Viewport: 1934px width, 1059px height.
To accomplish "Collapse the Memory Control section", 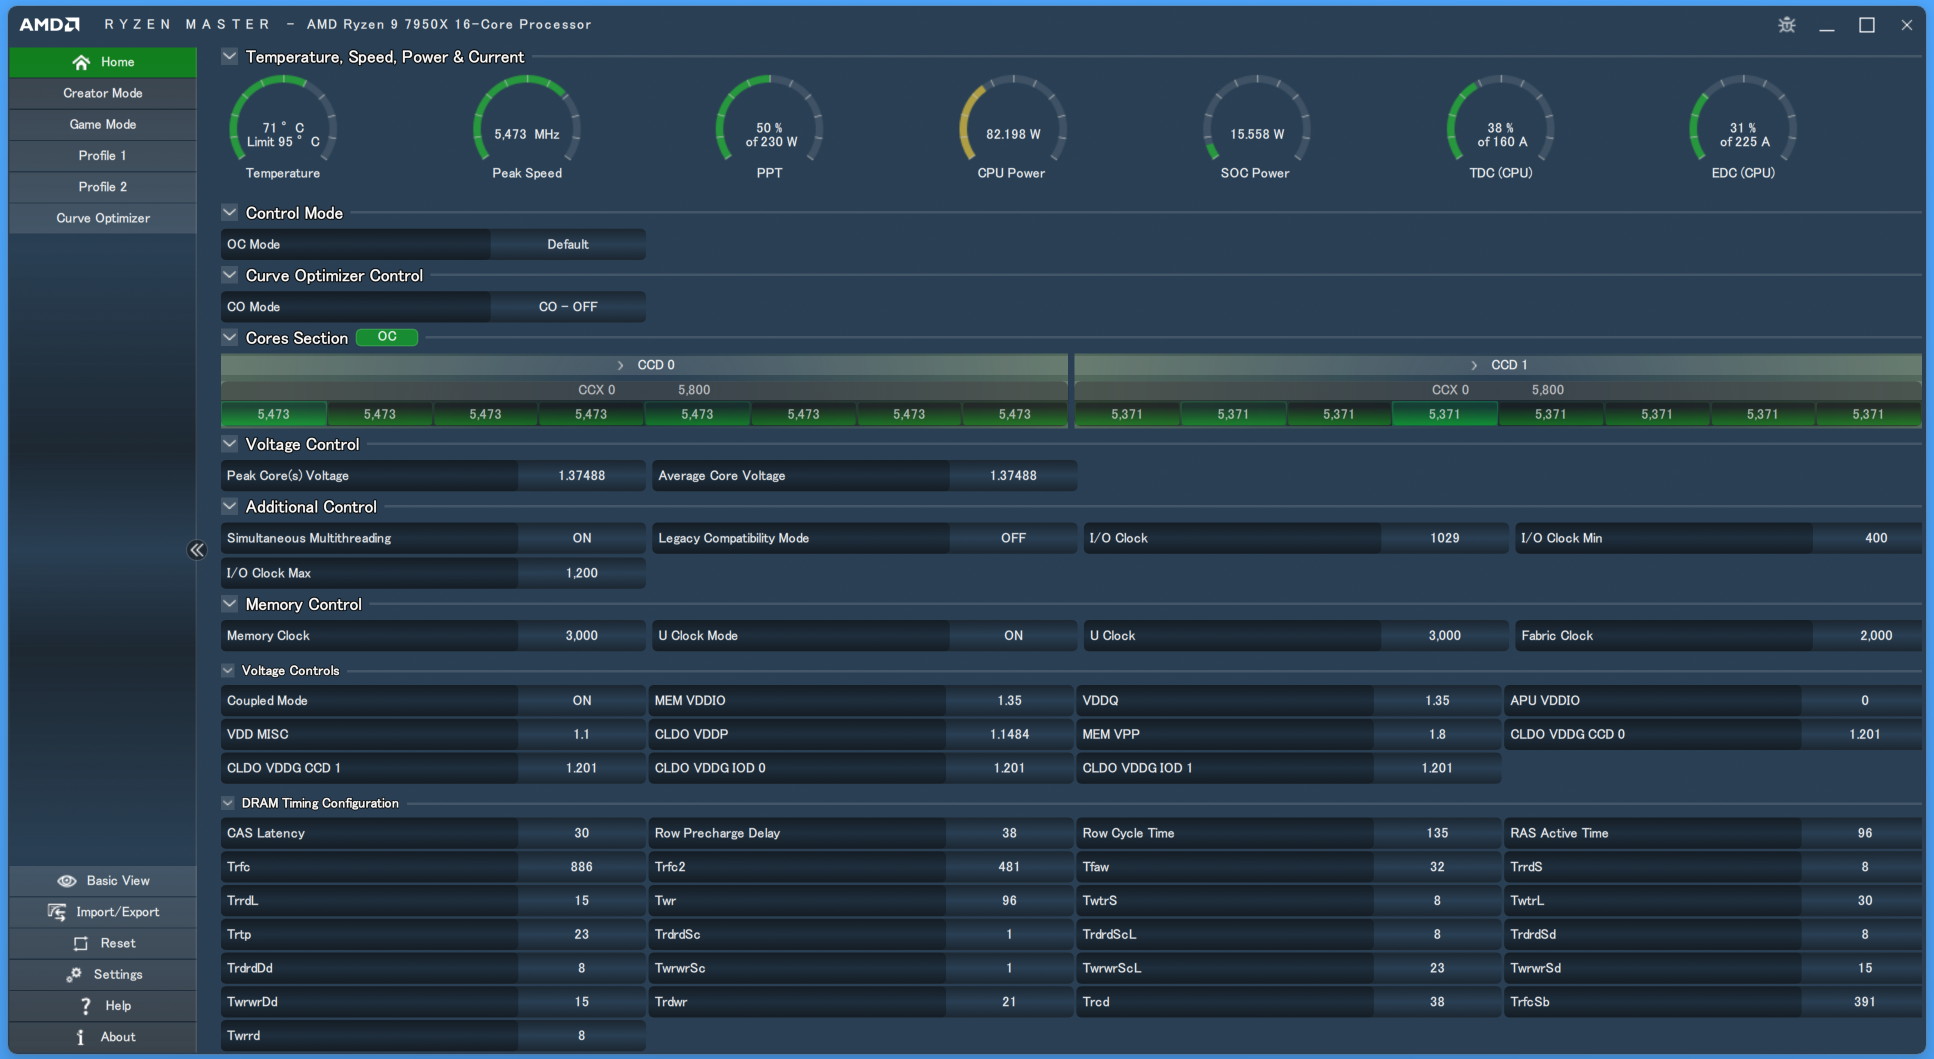I will pos(230,604).
